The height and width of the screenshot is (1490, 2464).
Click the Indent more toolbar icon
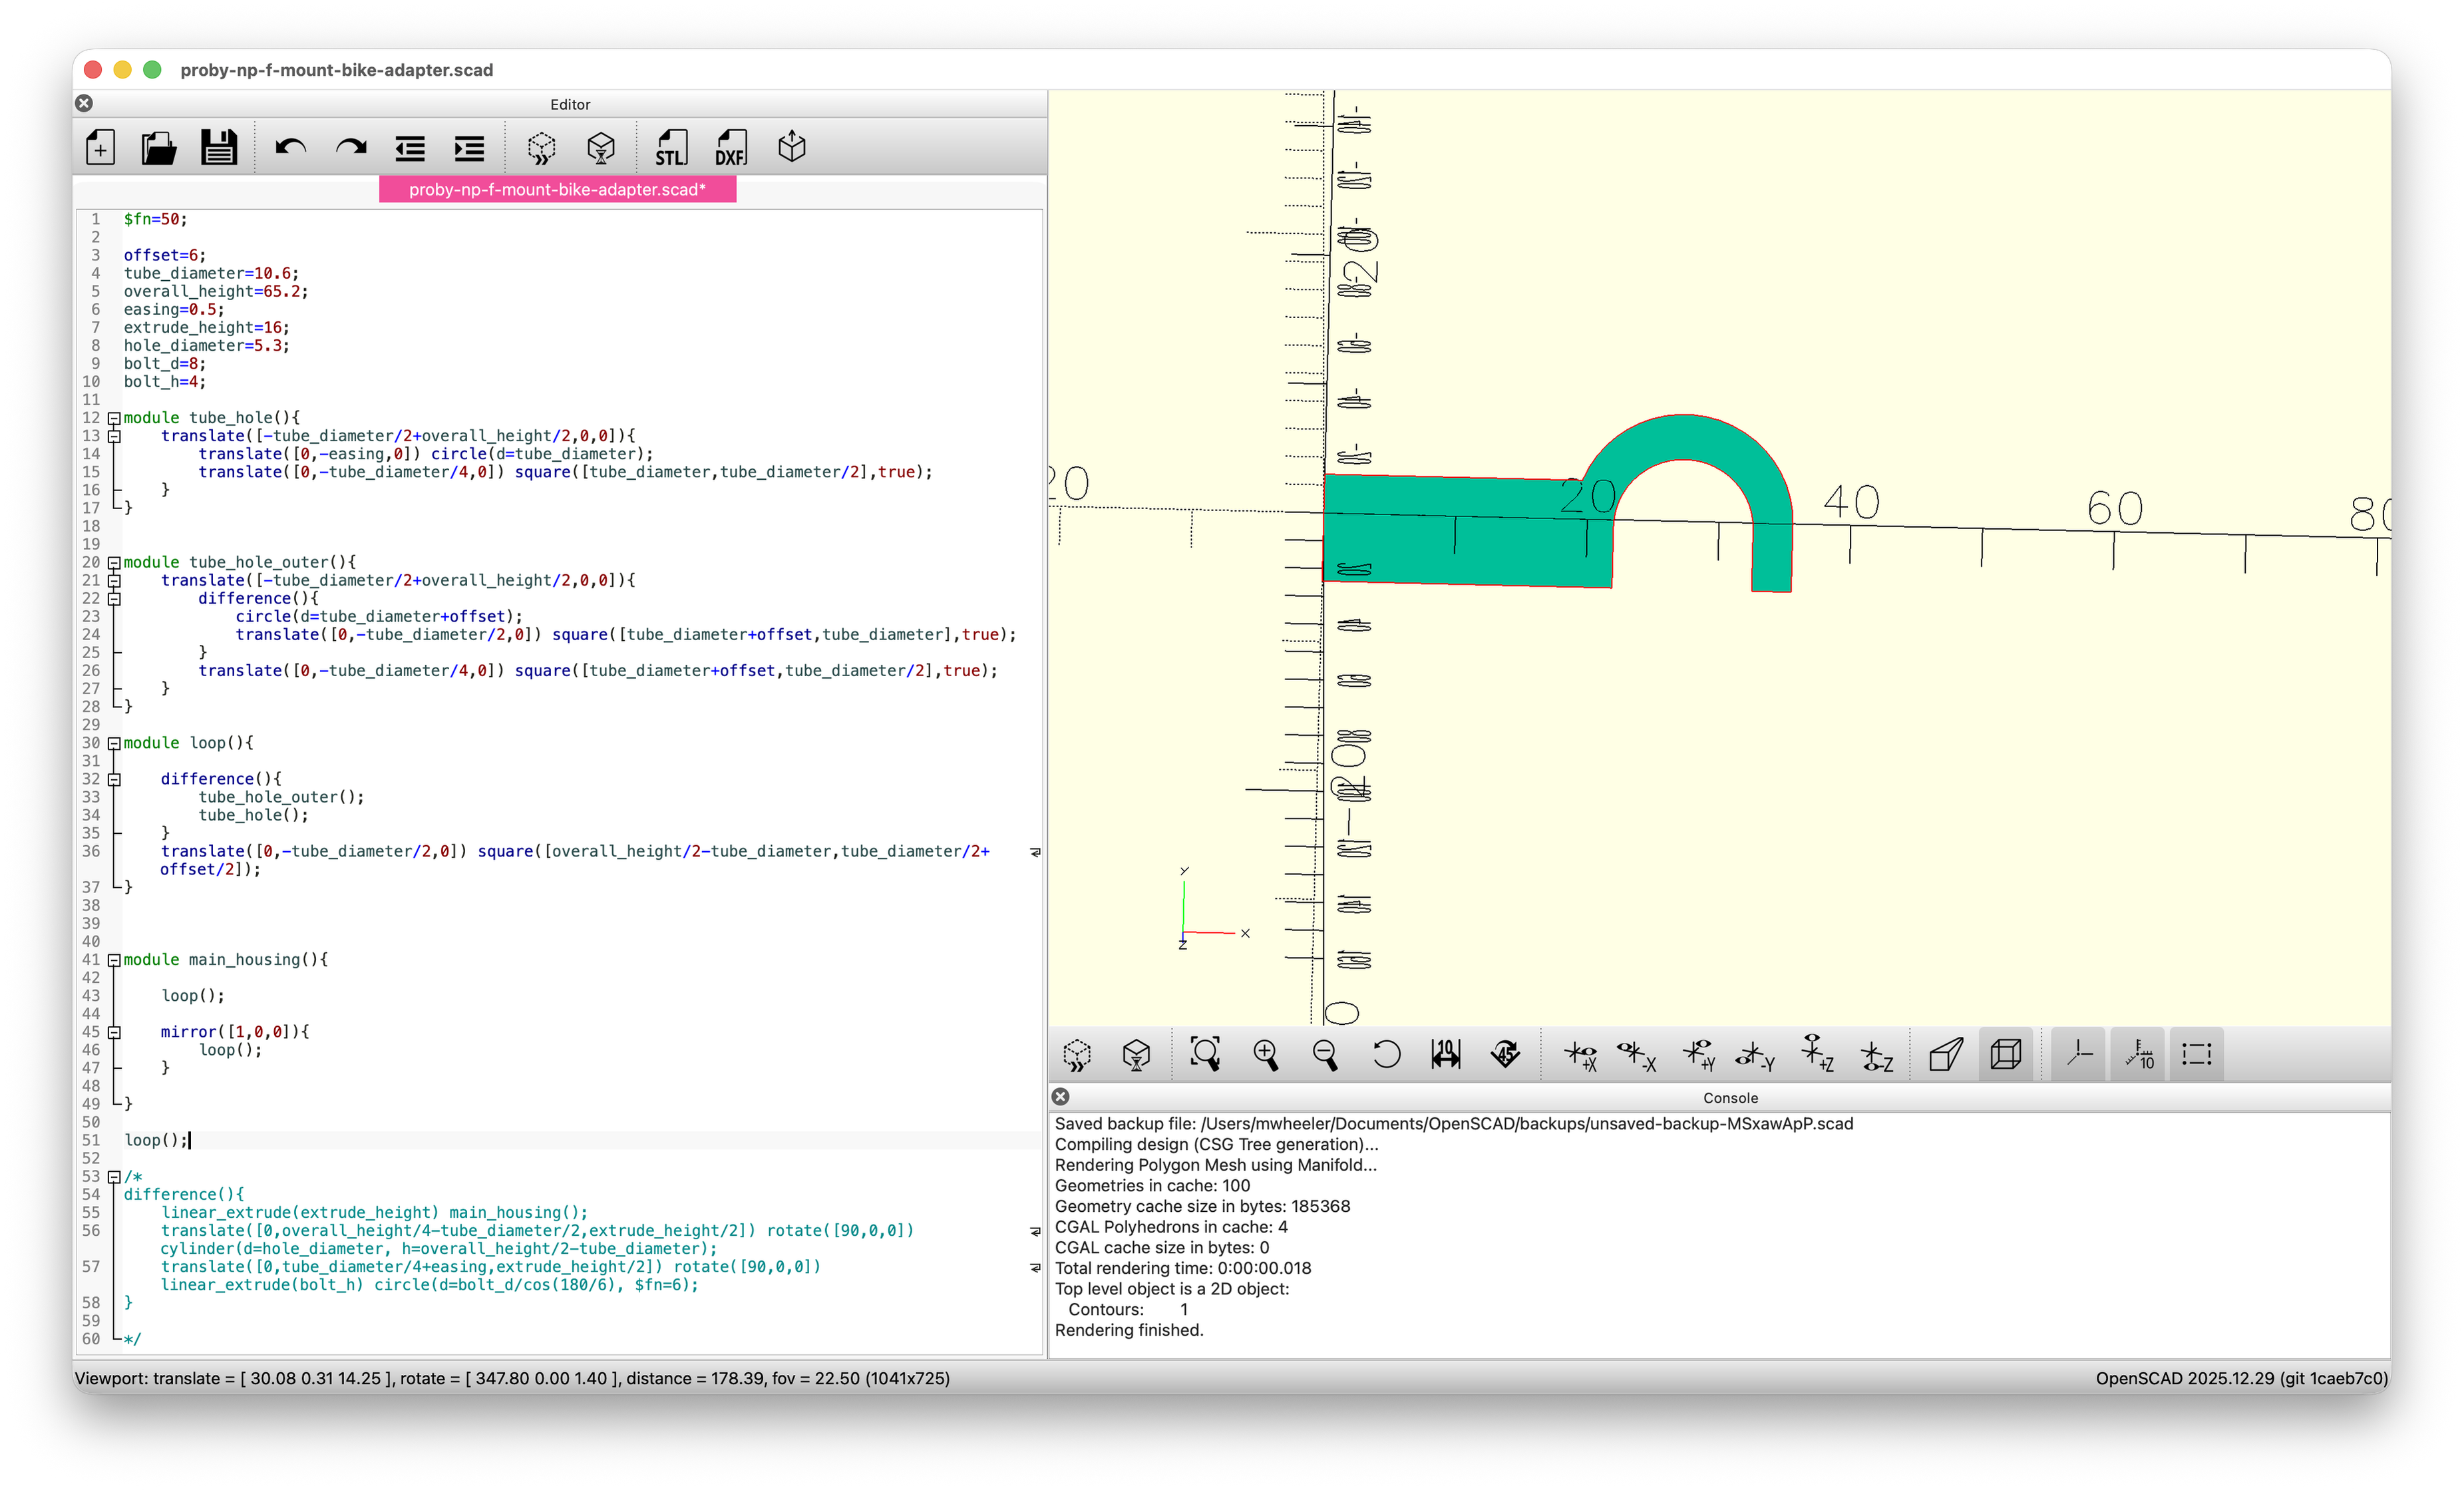point(469,148)
